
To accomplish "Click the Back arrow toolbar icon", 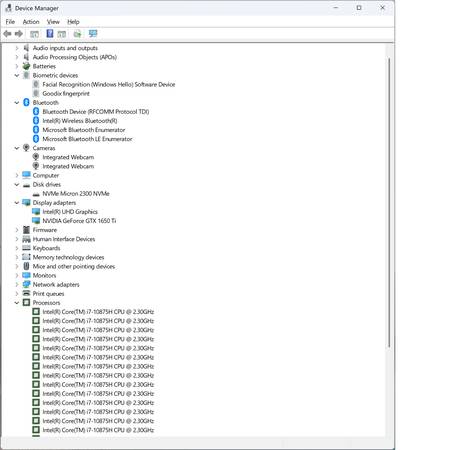I will click(x=7, y=34).
